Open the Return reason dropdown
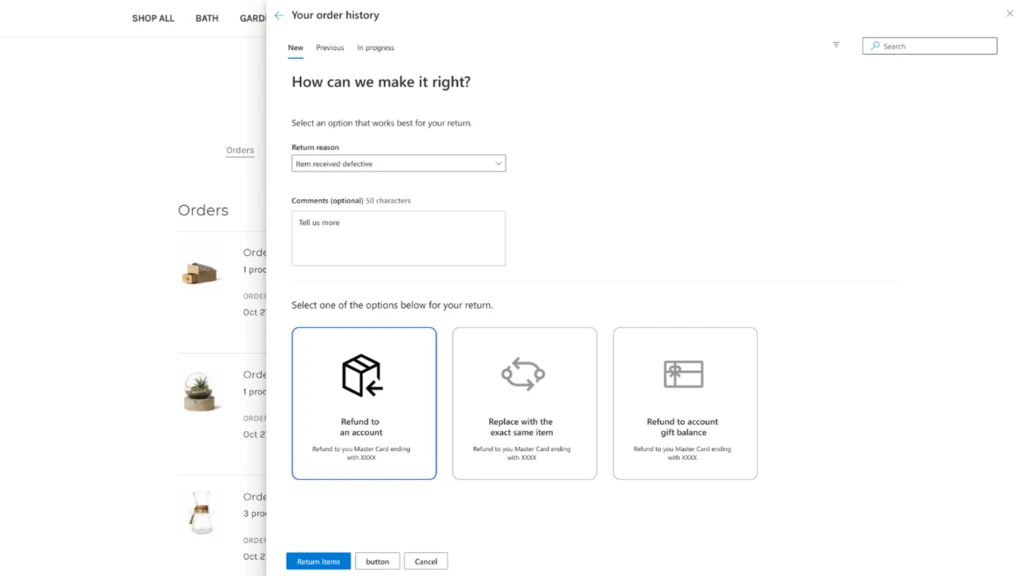This screenshot has height=576, width=1024. pos(398,163)
